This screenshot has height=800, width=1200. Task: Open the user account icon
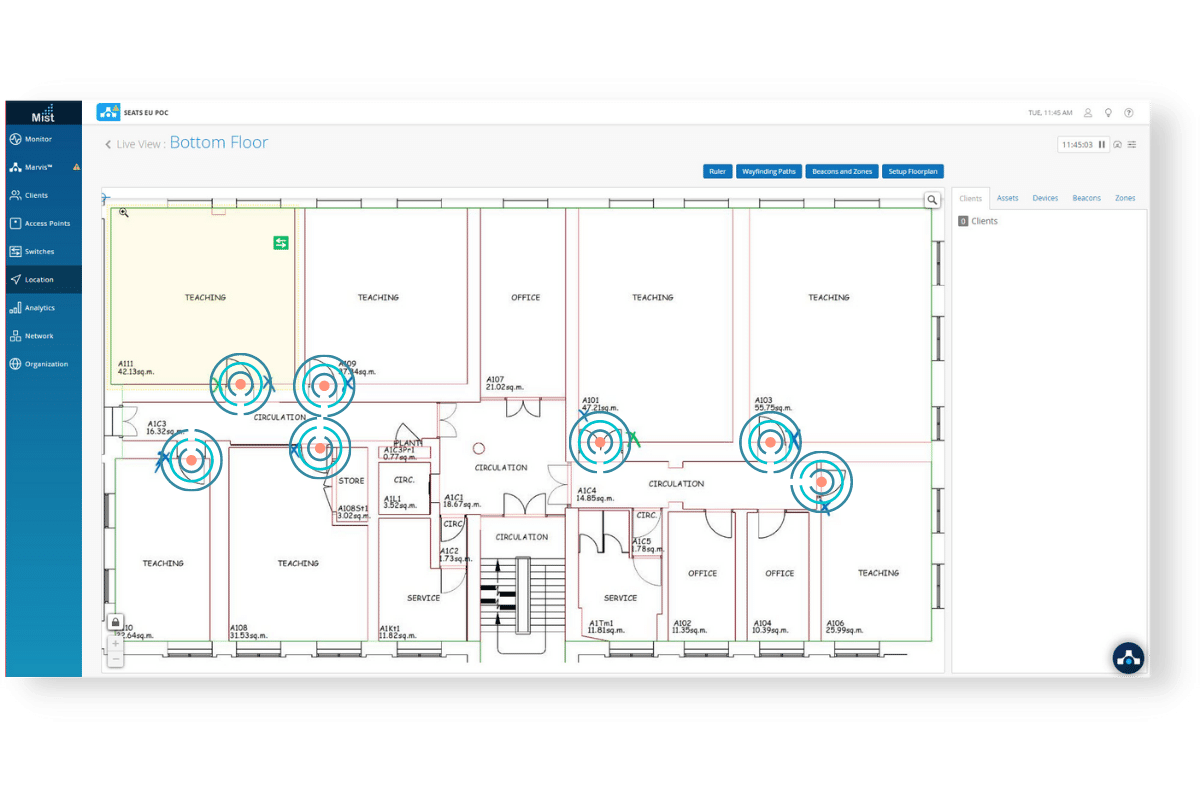pyautogui.click(x=1088, y=113)
